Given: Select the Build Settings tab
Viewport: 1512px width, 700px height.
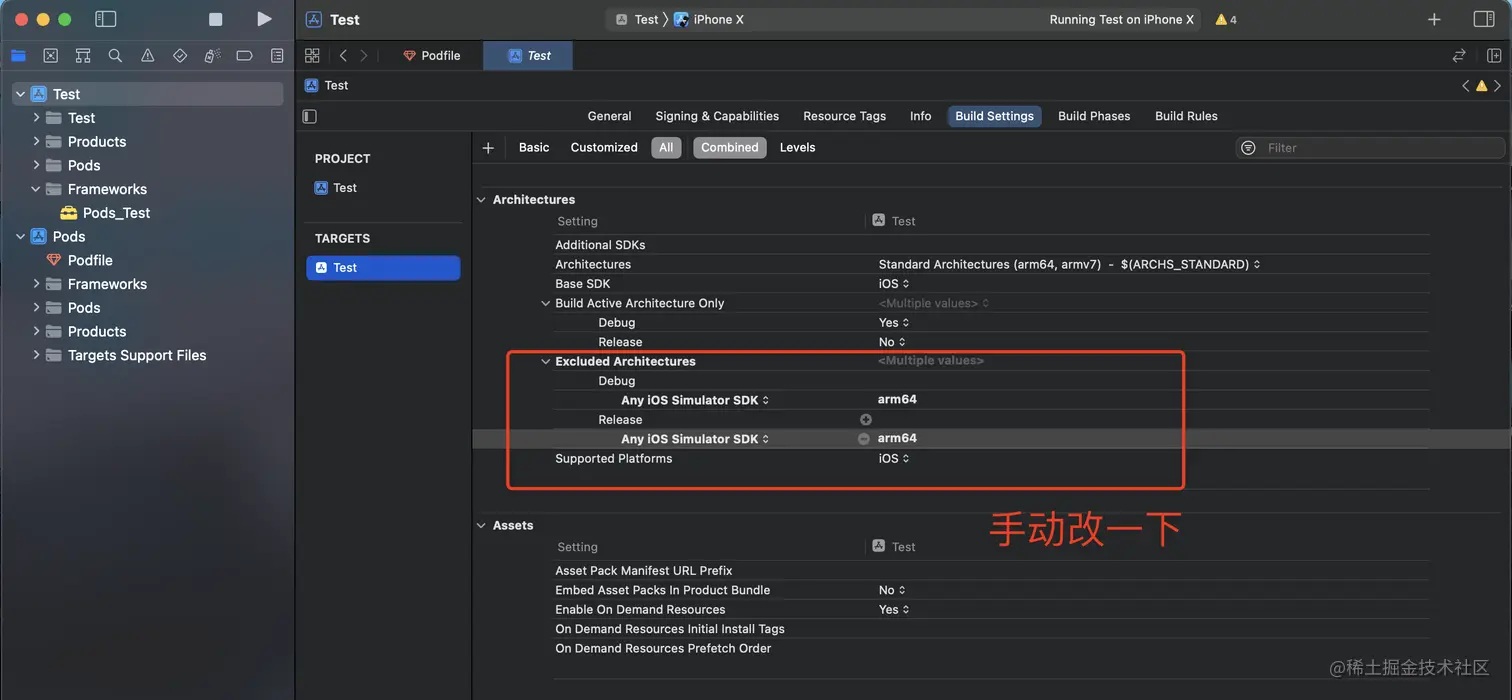Looking at the screenshot, I should coord(994,116).
